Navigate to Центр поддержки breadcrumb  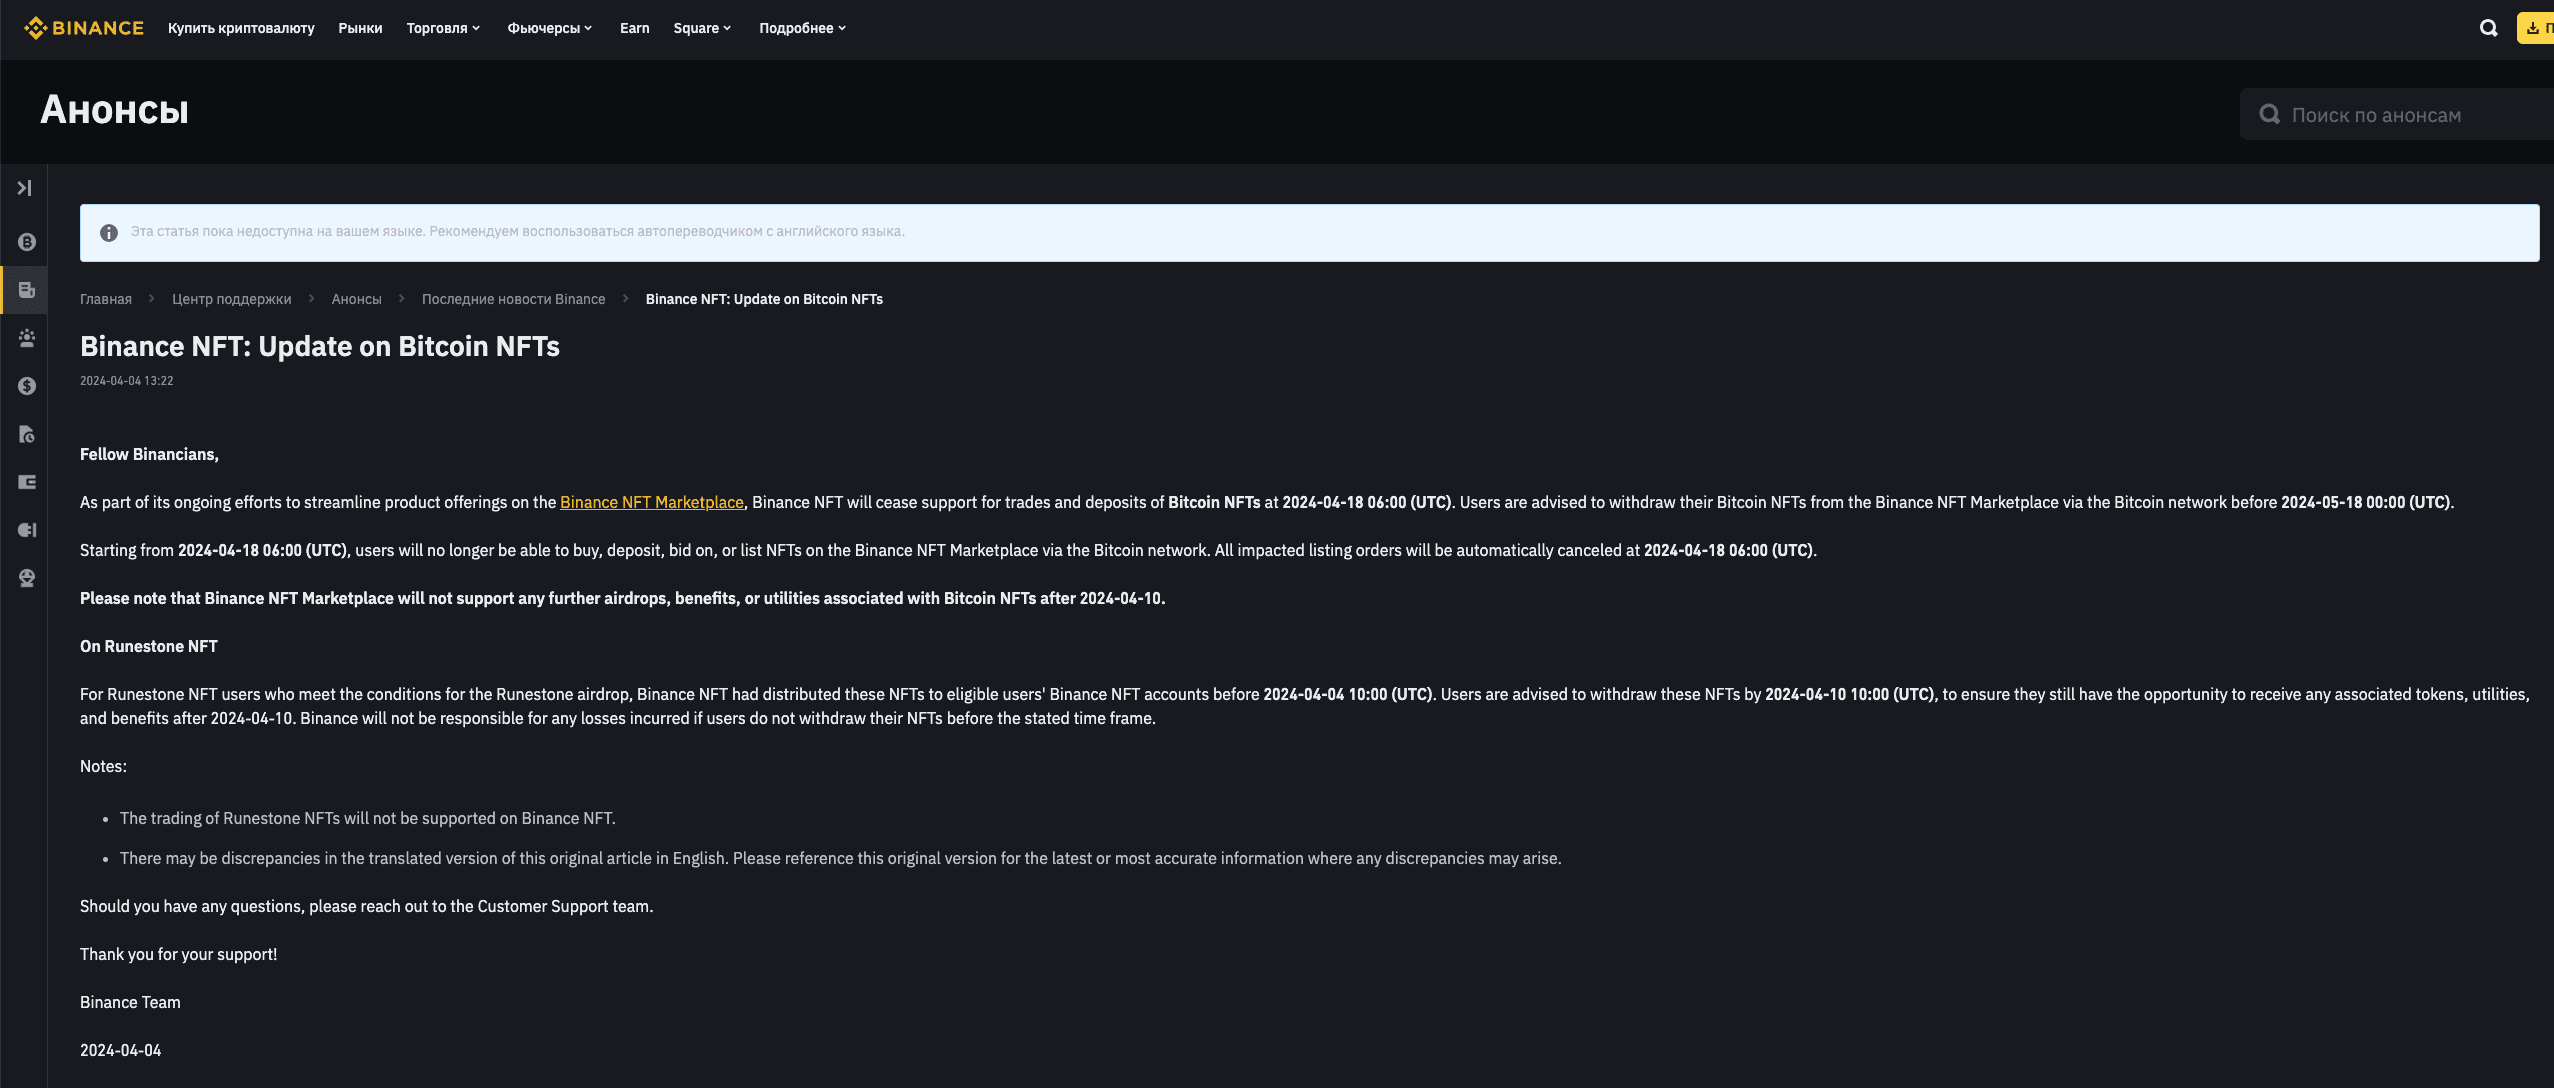coord(231,298)
